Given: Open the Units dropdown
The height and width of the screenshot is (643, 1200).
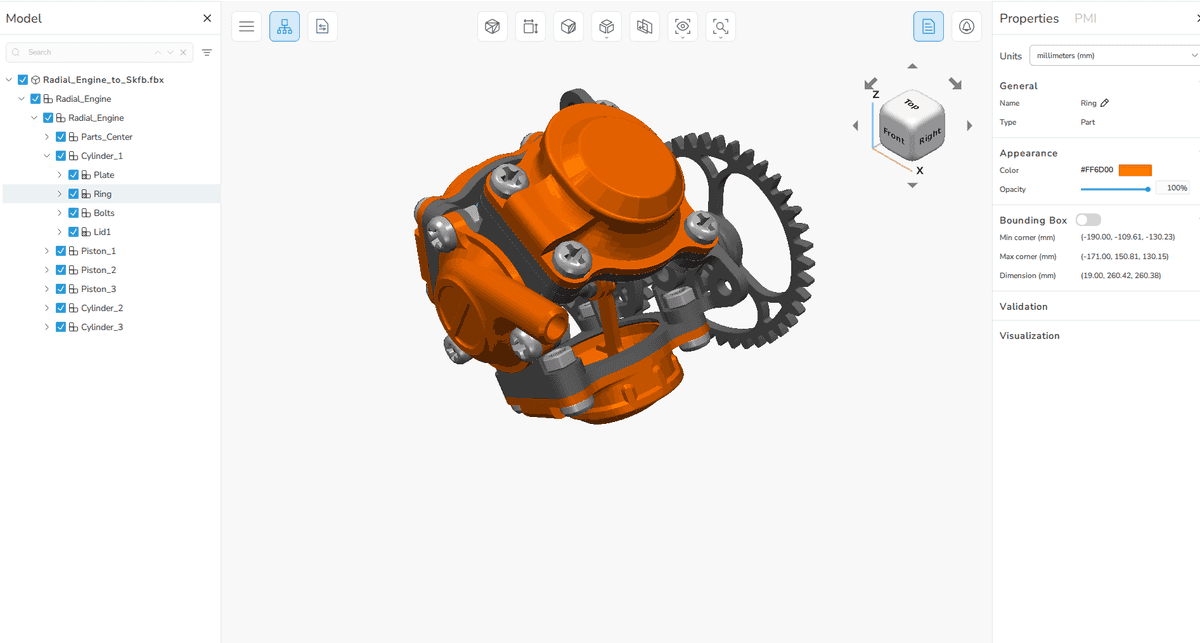Looking at the screenshot, I should (1114, 55).
